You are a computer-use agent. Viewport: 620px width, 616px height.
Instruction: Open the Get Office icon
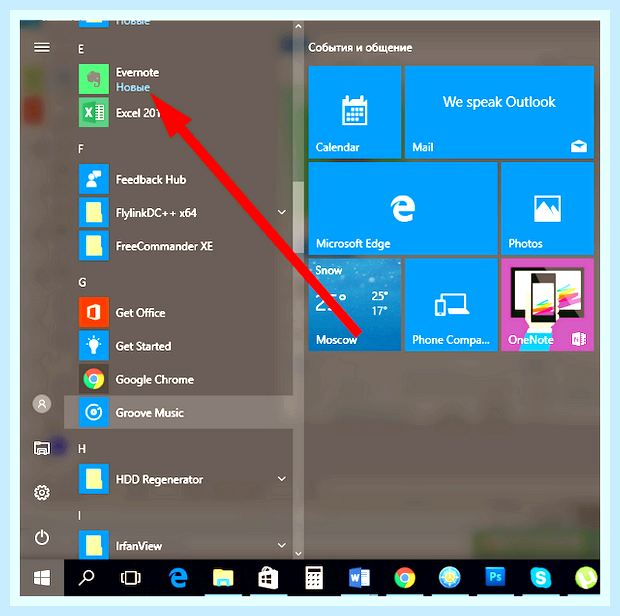pyautogui.click(x=94, y=312)
